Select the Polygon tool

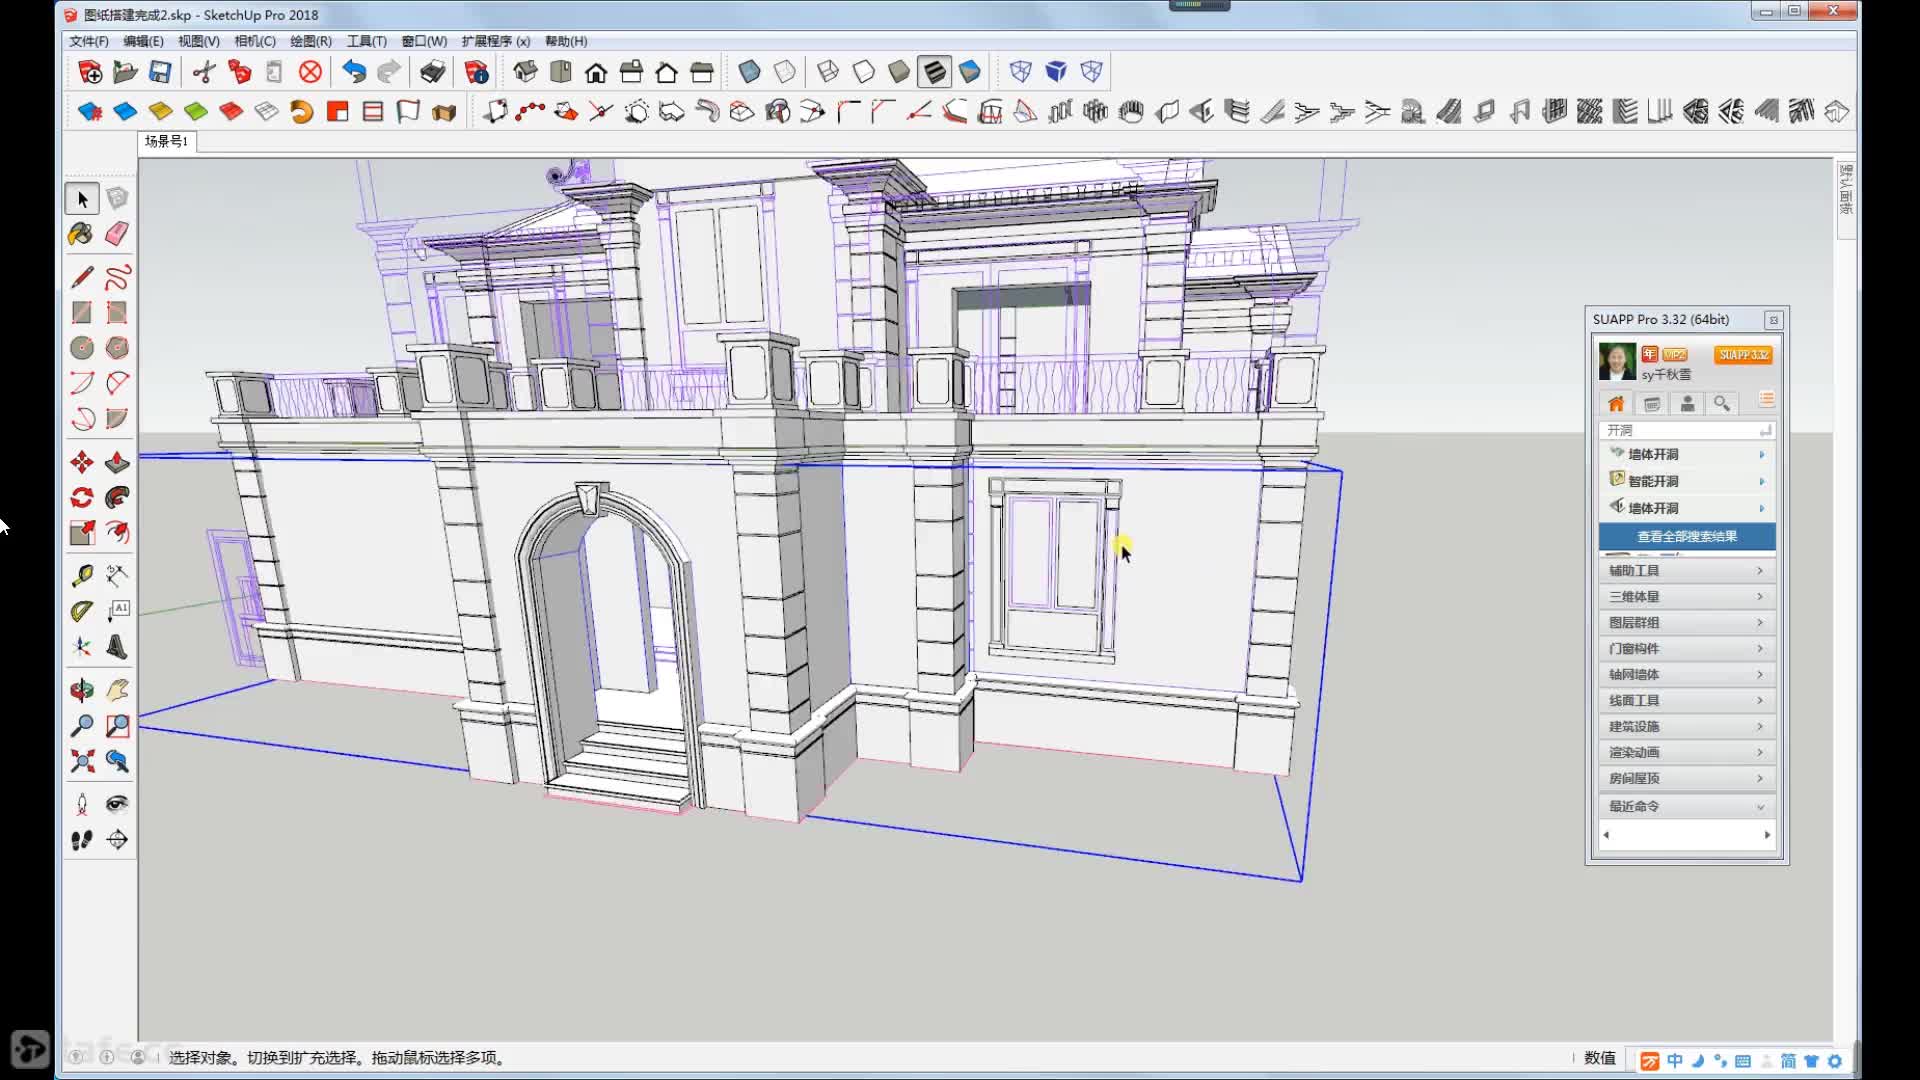[x=117, y=348]
